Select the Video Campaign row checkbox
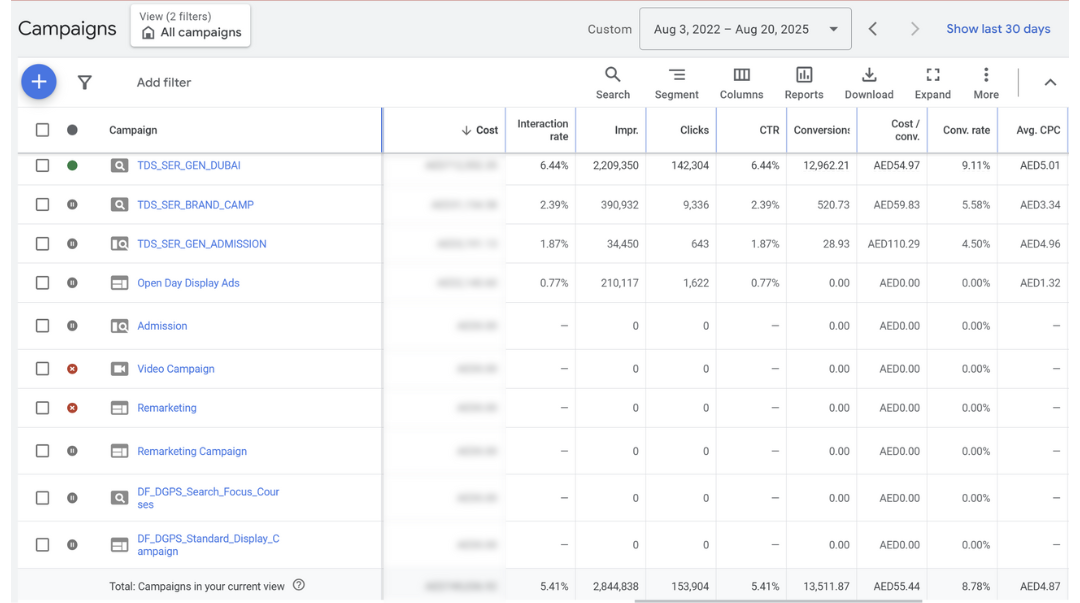The width and height of the screenshot is (1080, 603). point(42,369)
